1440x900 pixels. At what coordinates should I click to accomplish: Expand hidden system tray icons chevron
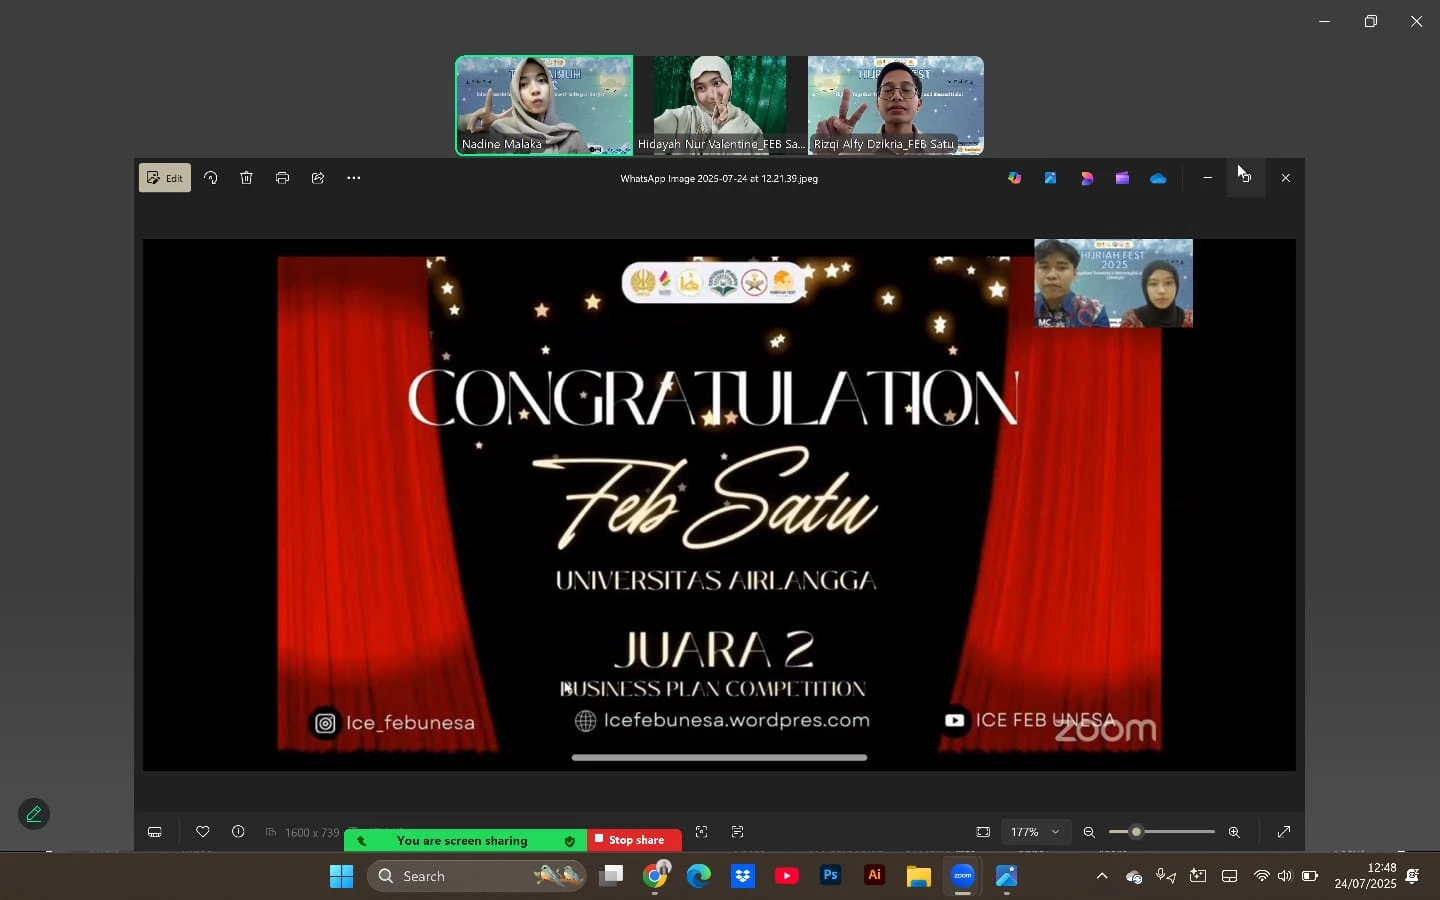[1102, 876]
